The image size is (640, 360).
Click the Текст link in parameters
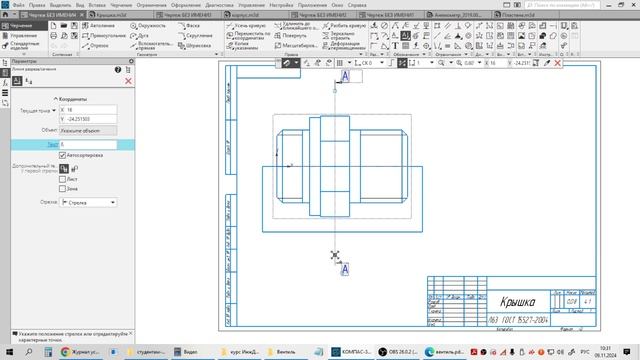click(53, 144)
